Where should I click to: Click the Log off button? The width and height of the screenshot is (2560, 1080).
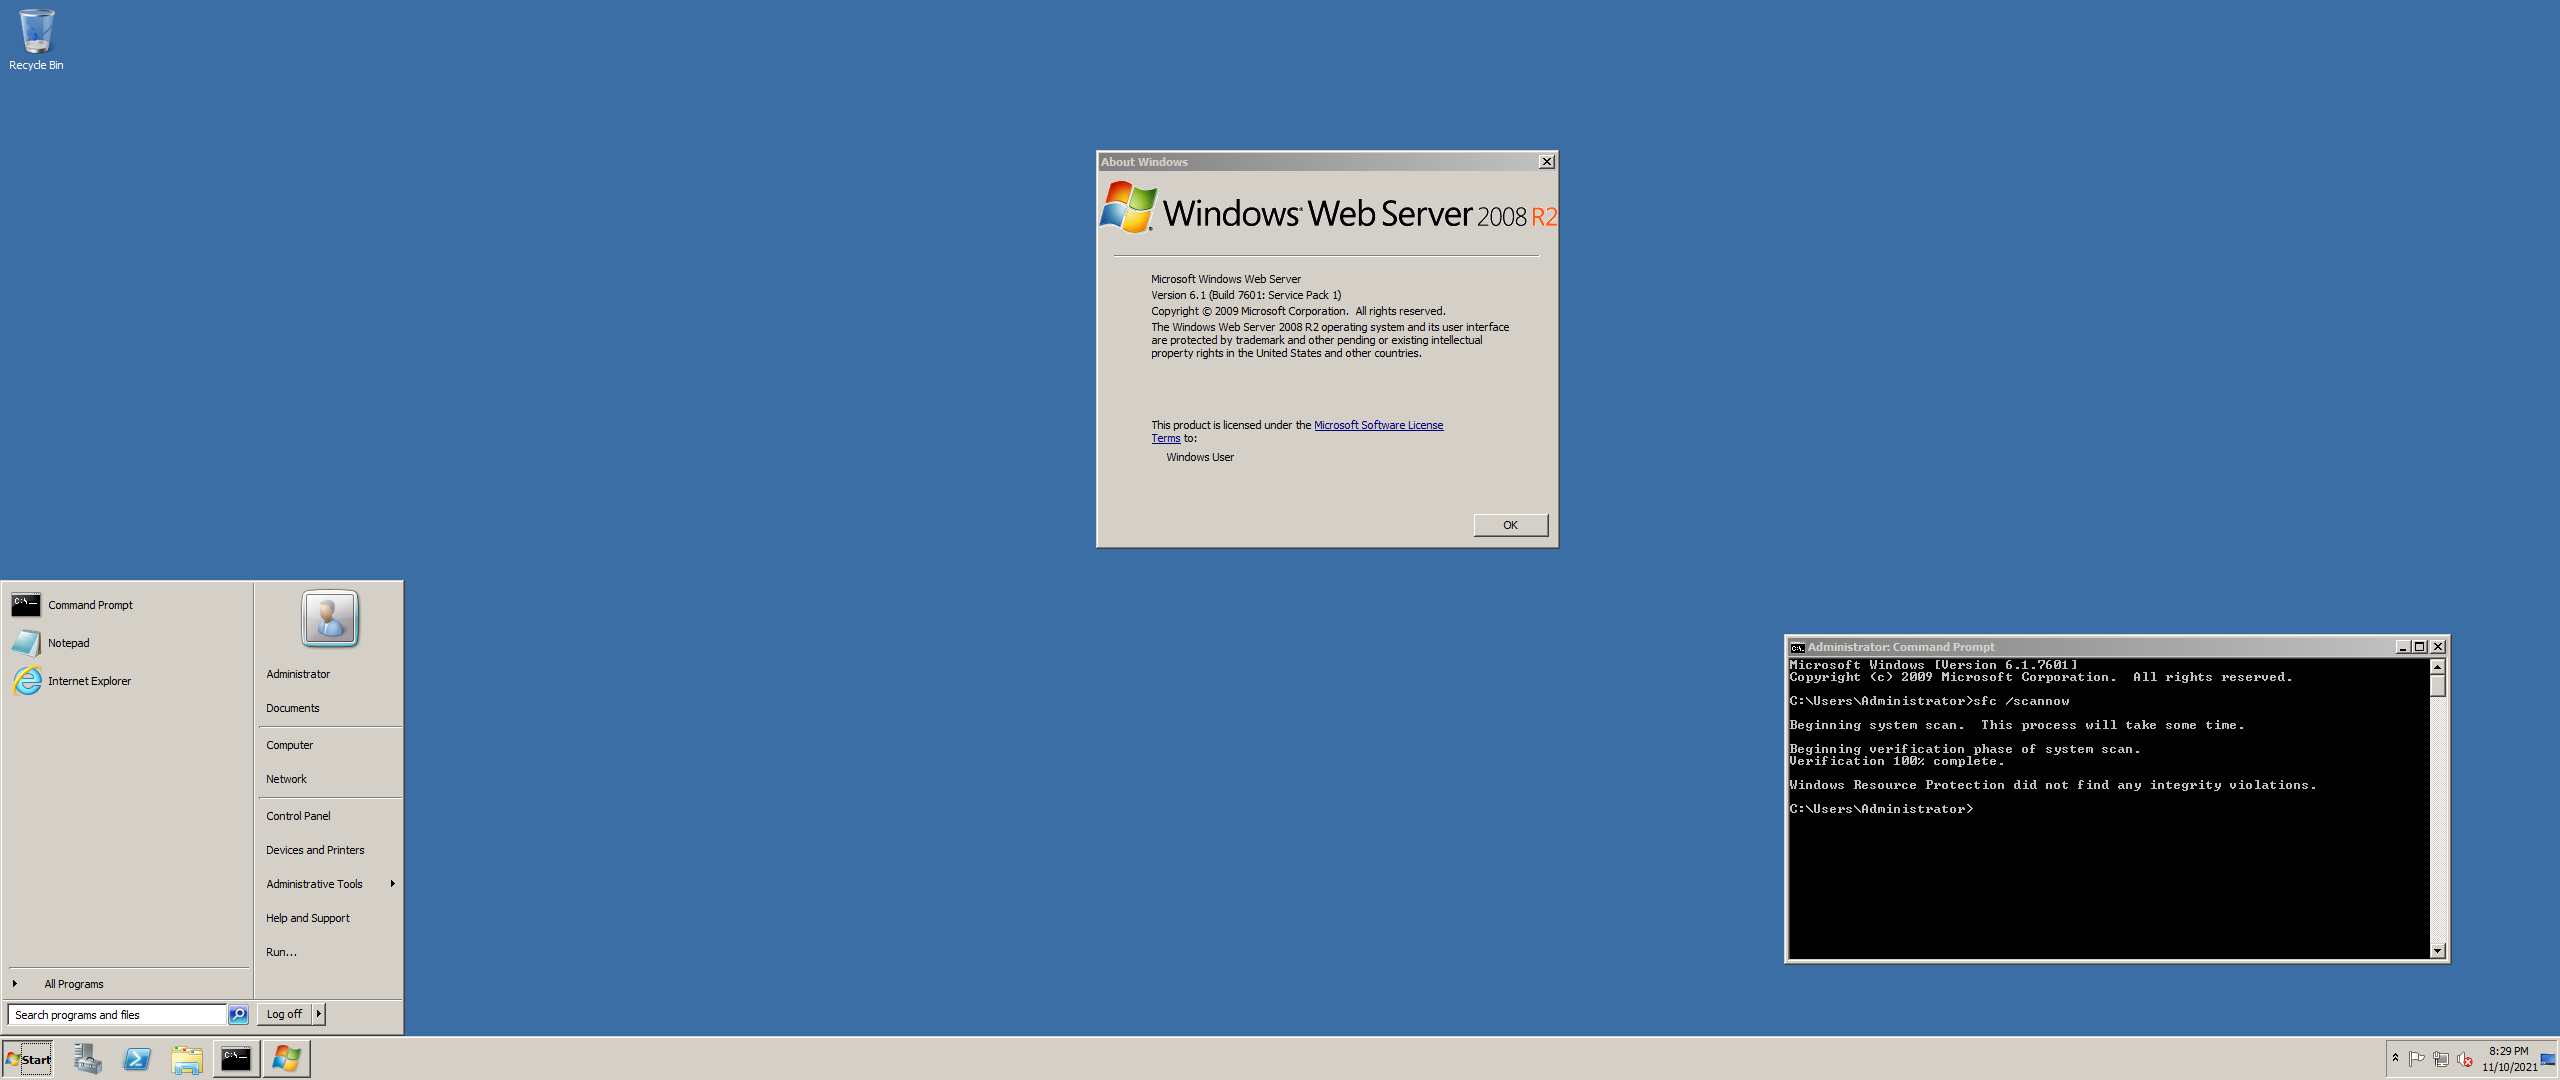pyautogui.click(x=285, y=1014)
